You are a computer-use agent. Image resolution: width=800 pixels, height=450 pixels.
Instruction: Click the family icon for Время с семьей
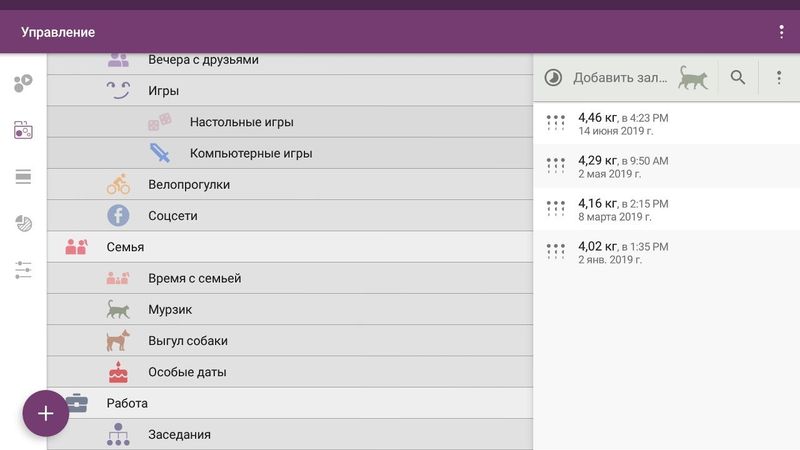pyautogui.click(x=118, y=278)
